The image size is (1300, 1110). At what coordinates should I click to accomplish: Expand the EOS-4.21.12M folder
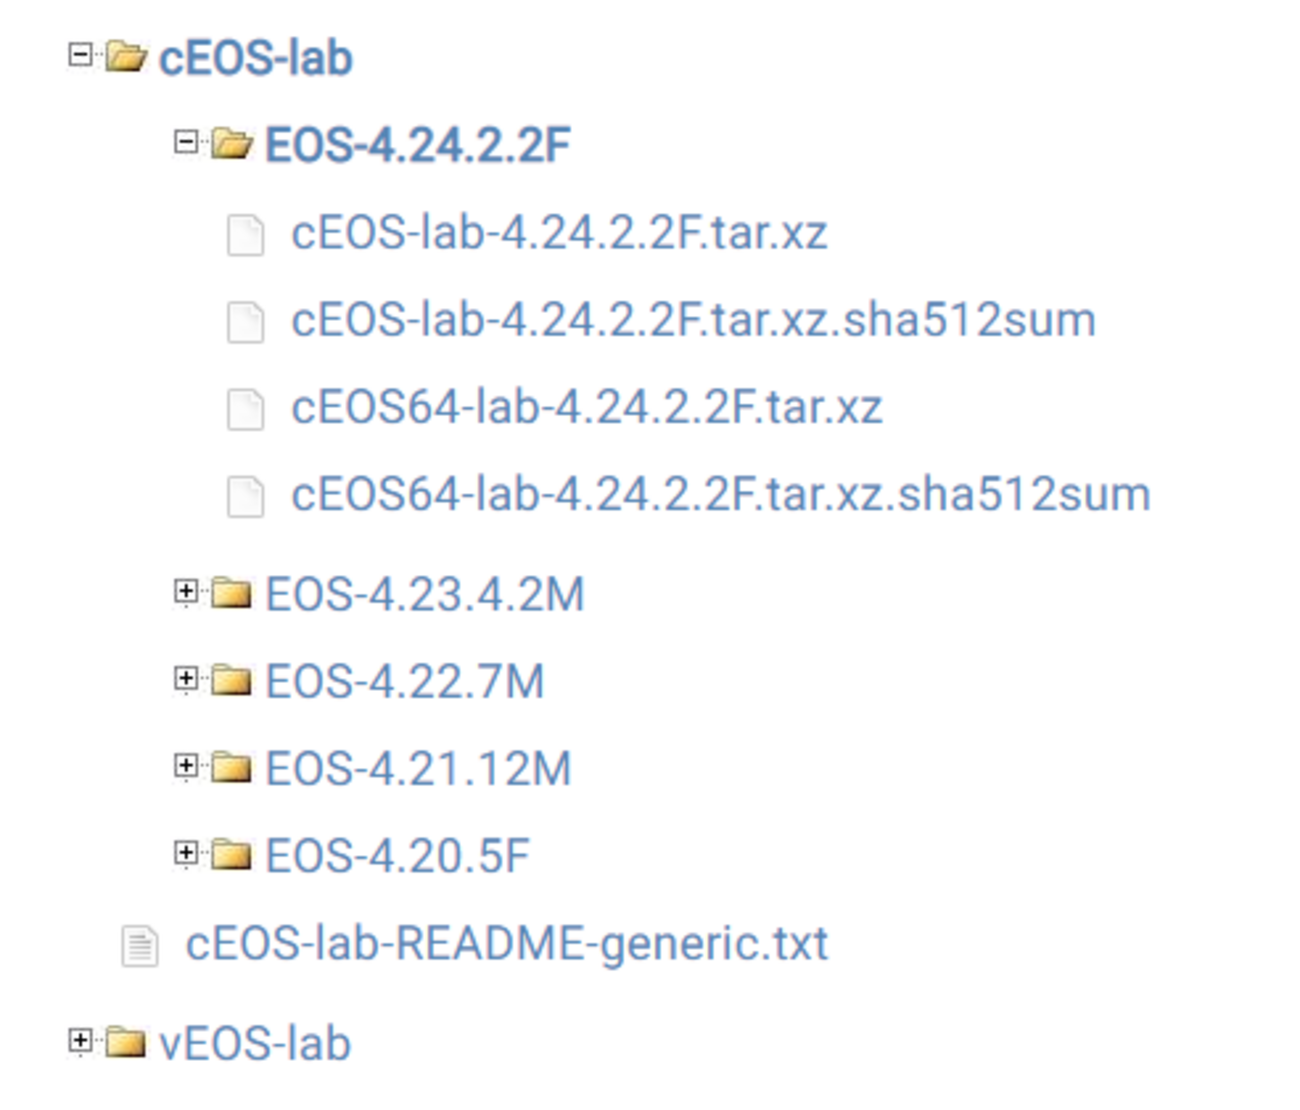coord(185,766)
